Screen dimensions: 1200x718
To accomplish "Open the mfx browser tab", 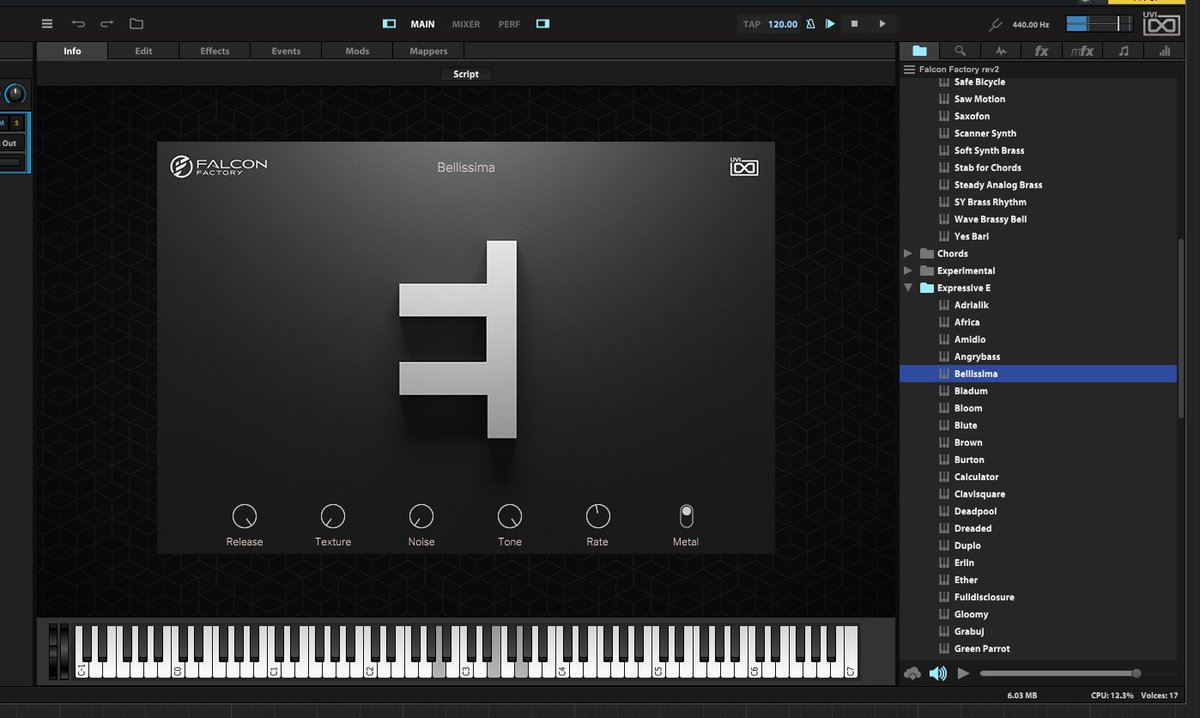I will click(x=1082, y=51).
